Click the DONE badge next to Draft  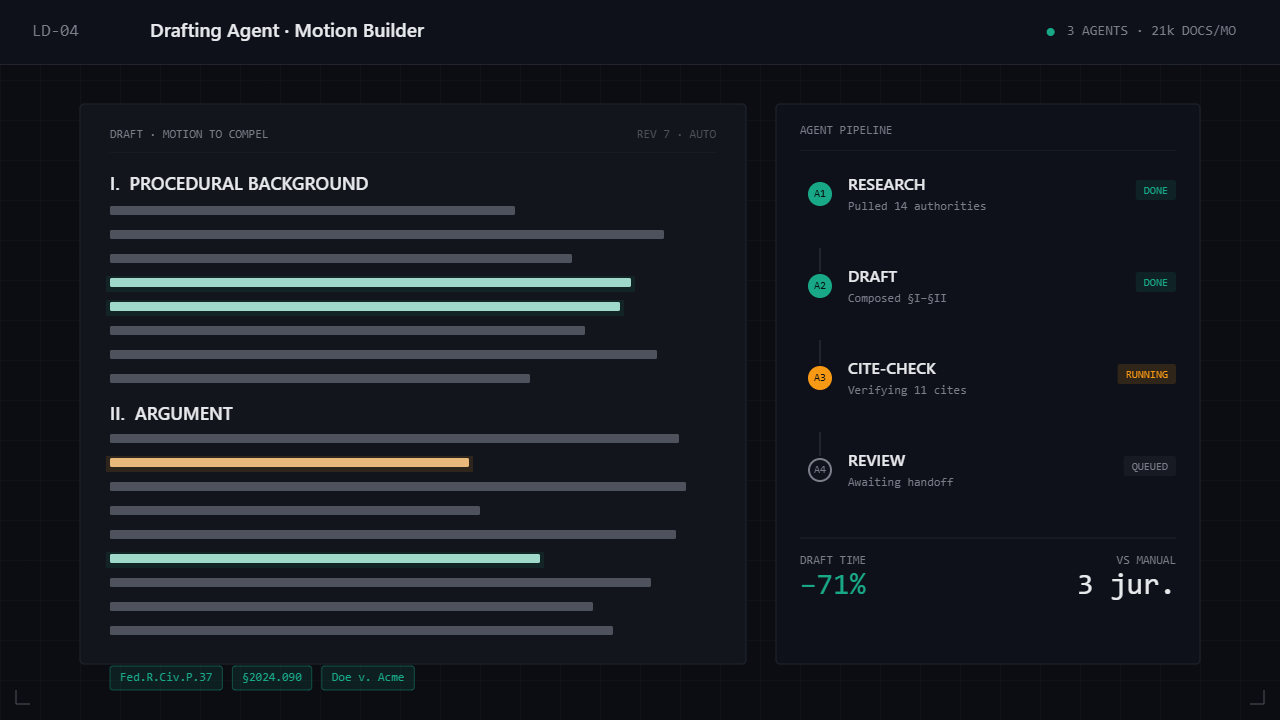pos(1155,282)
